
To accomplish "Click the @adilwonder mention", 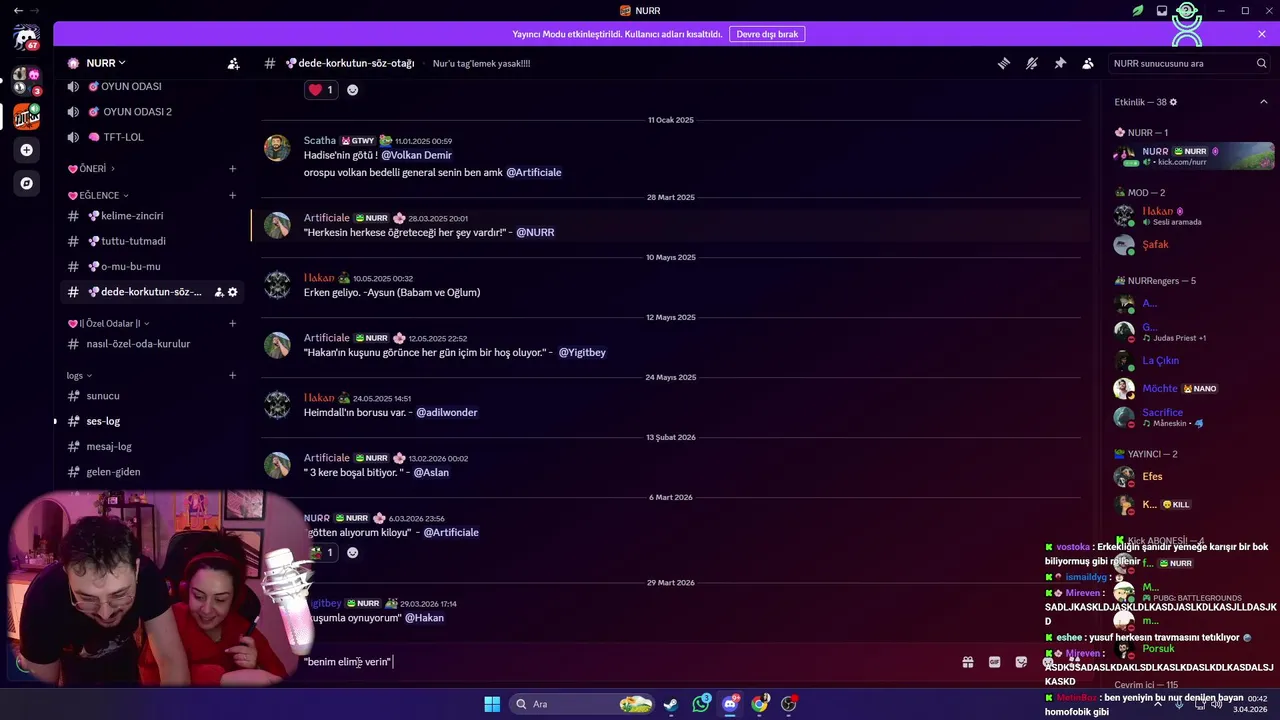I will click(x=447, y=412).
